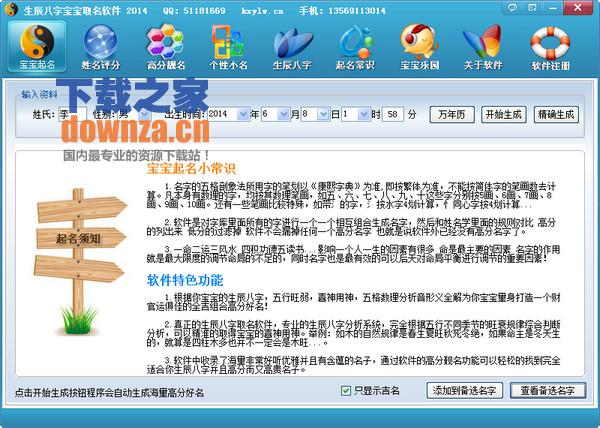This screenshot has height=428, width=600.
Task: Open the 关于软件 butterfly icon
Action: tap(483, 47)
